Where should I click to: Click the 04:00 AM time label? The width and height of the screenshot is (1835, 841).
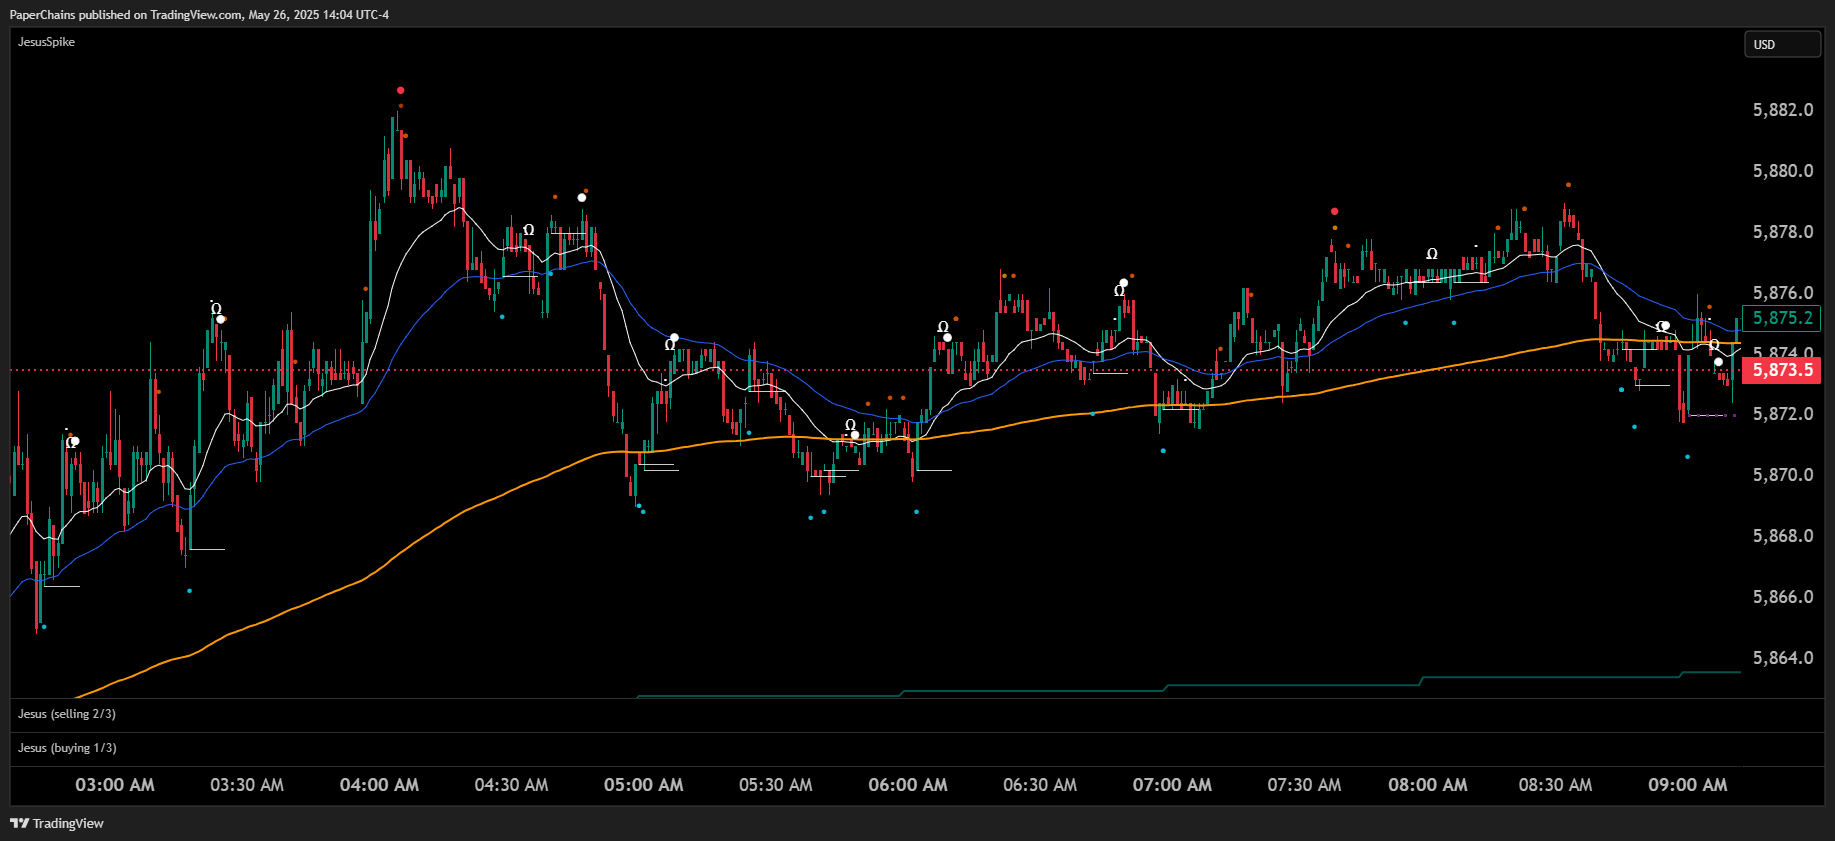(x=379, y=785)
